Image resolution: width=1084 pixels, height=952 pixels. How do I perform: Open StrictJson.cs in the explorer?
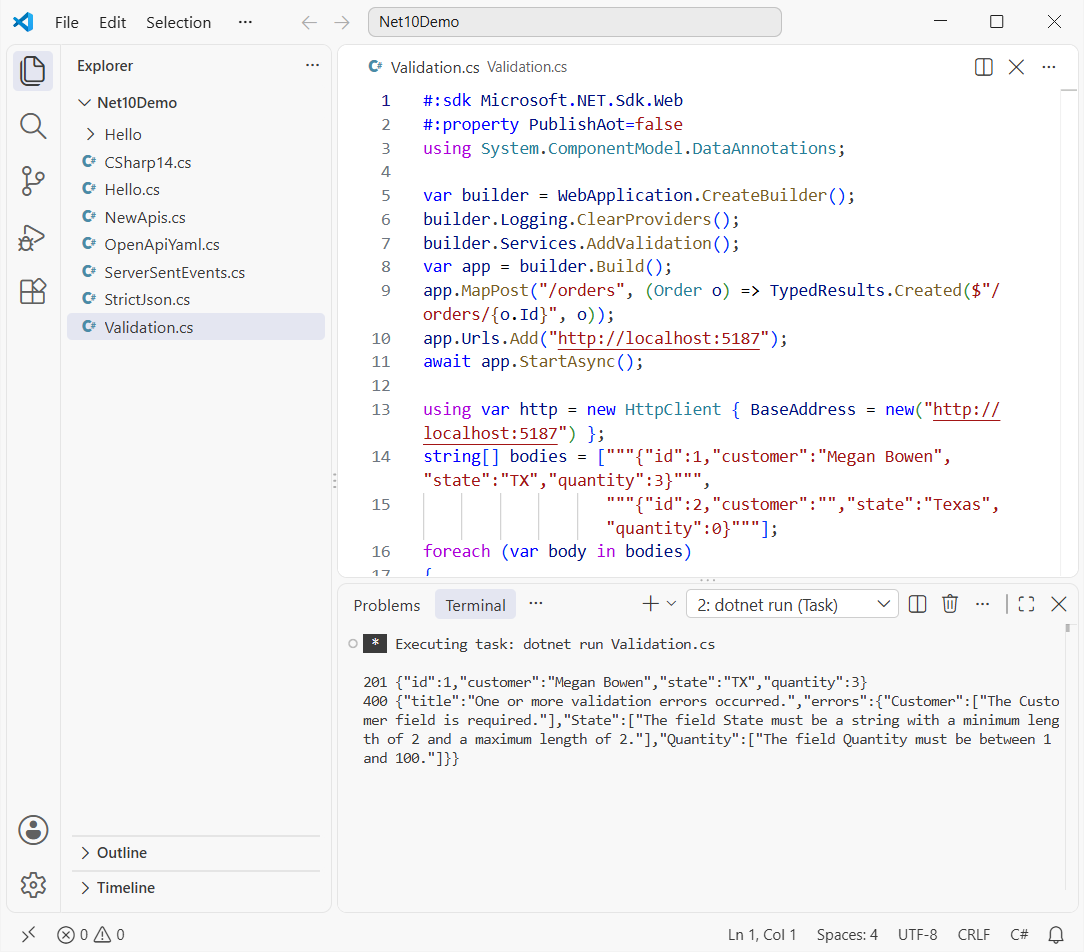coord(196,299)
